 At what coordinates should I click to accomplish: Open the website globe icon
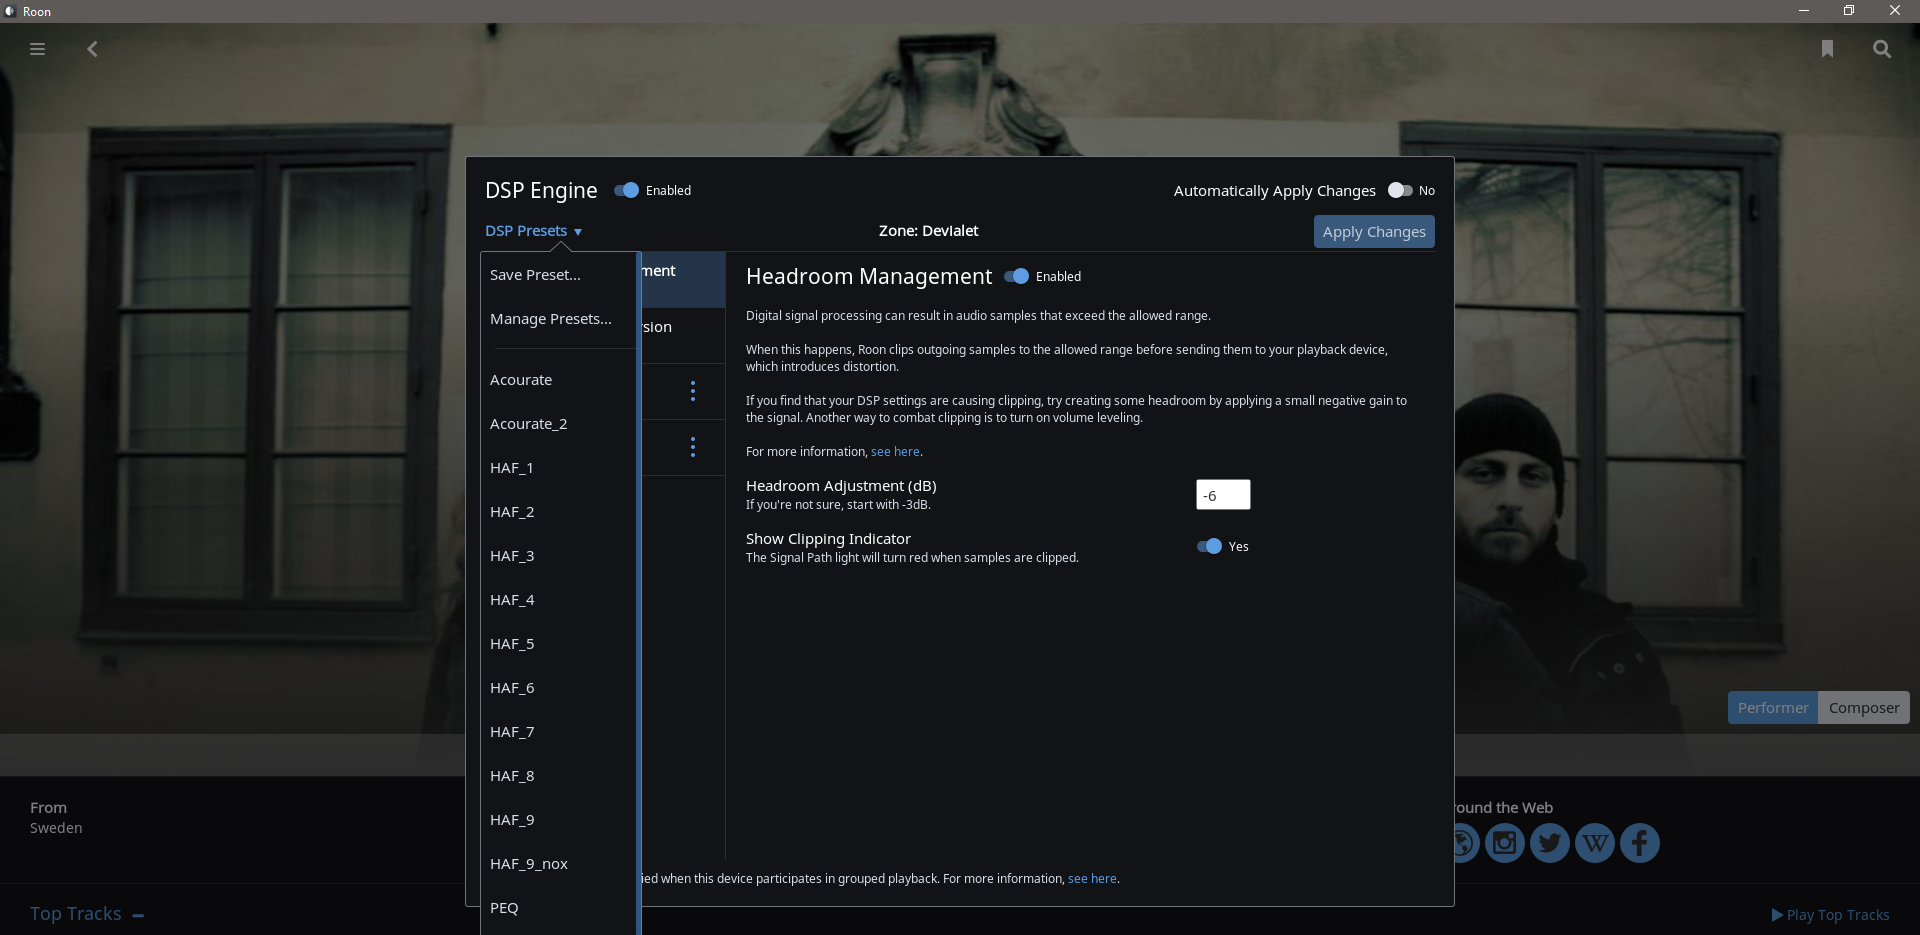pyautogui.click(x=1466, y=843)
